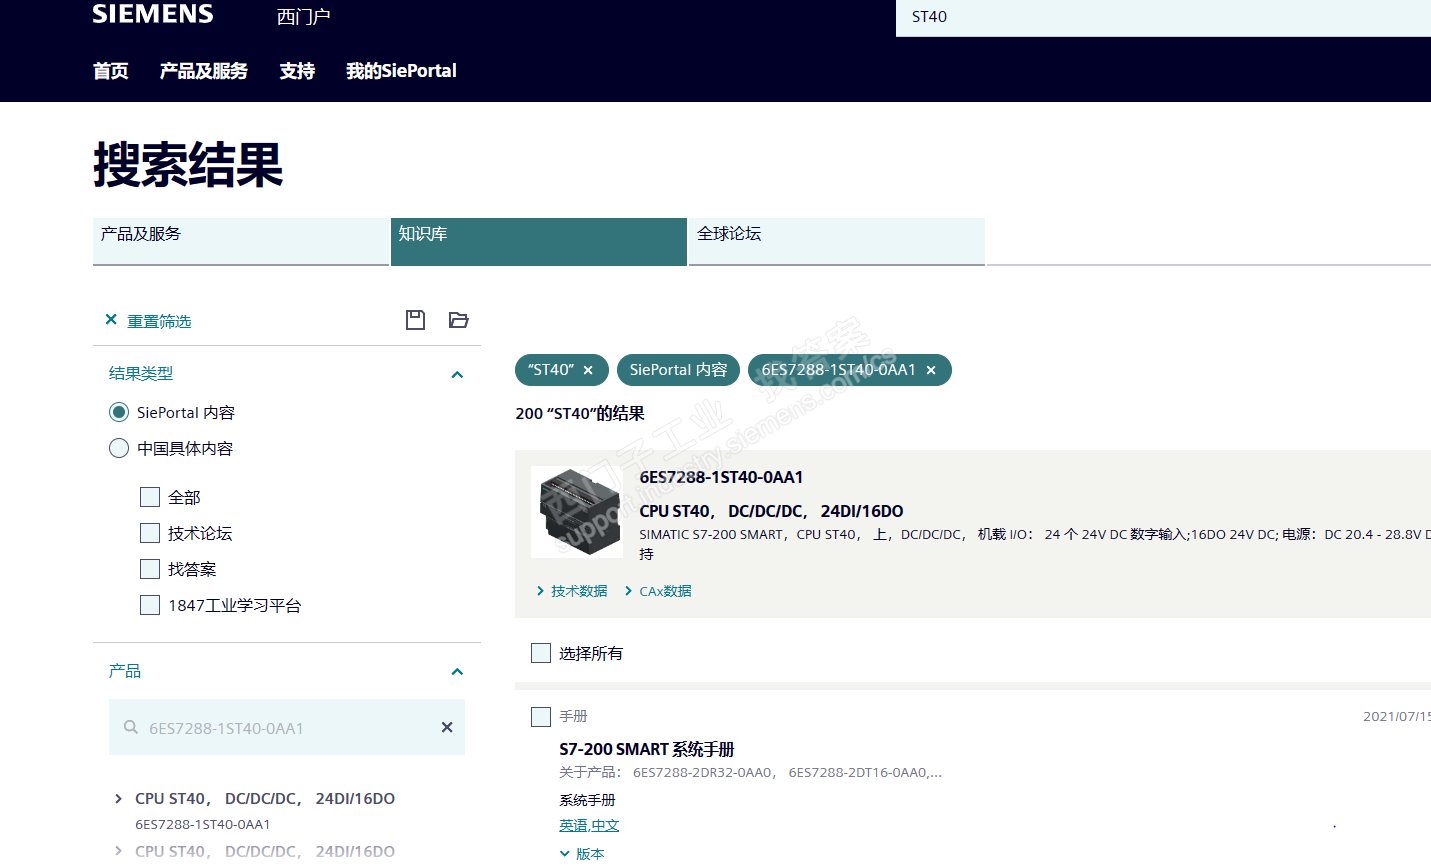The image size is (1431, 867).
Task: Click the 搜索结果 page heading
Action: point(188,164)
